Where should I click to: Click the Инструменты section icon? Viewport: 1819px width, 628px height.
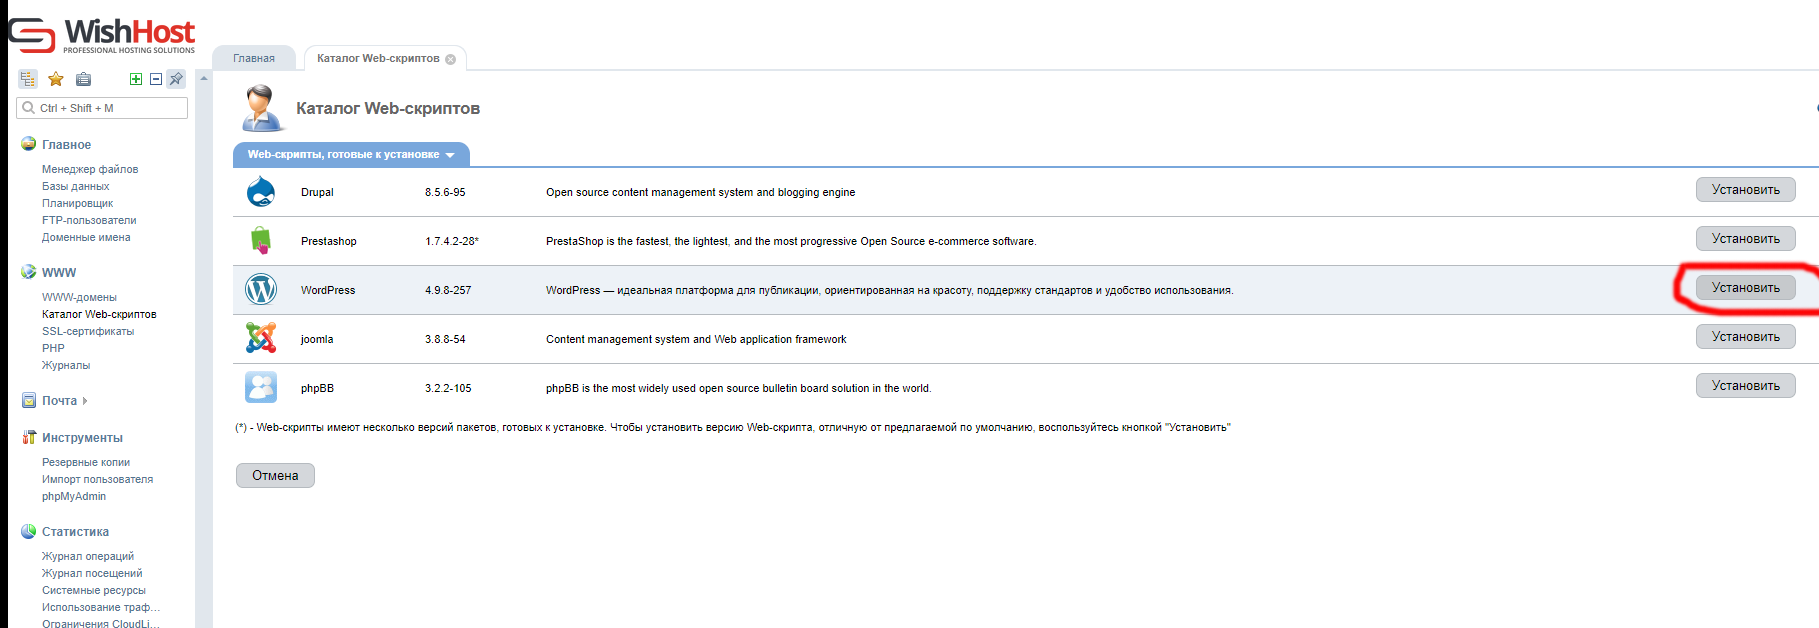pos(29,438)
